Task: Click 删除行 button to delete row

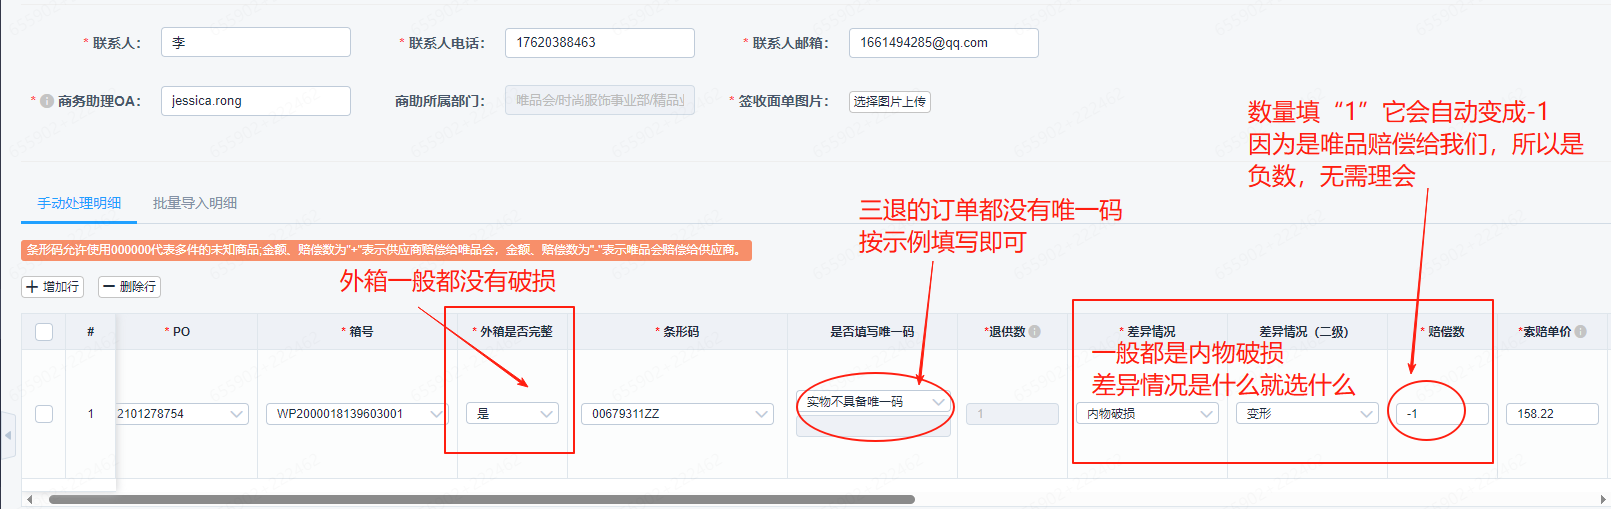Action: pyautogui.click(x=129, y=287)
